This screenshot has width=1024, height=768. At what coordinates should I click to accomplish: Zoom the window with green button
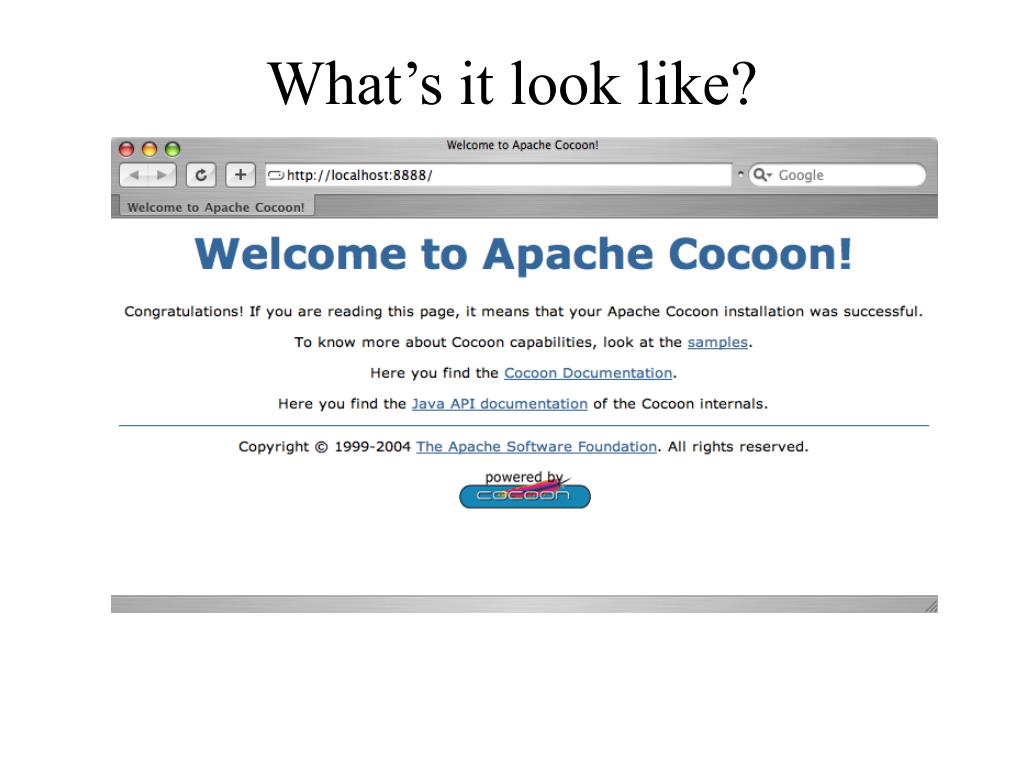[172, 149]
